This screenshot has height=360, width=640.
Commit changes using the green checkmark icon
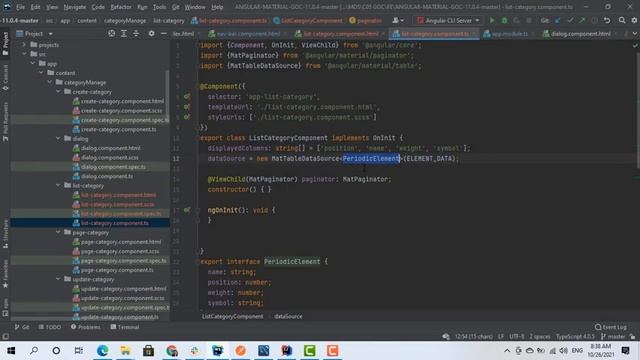570,20
